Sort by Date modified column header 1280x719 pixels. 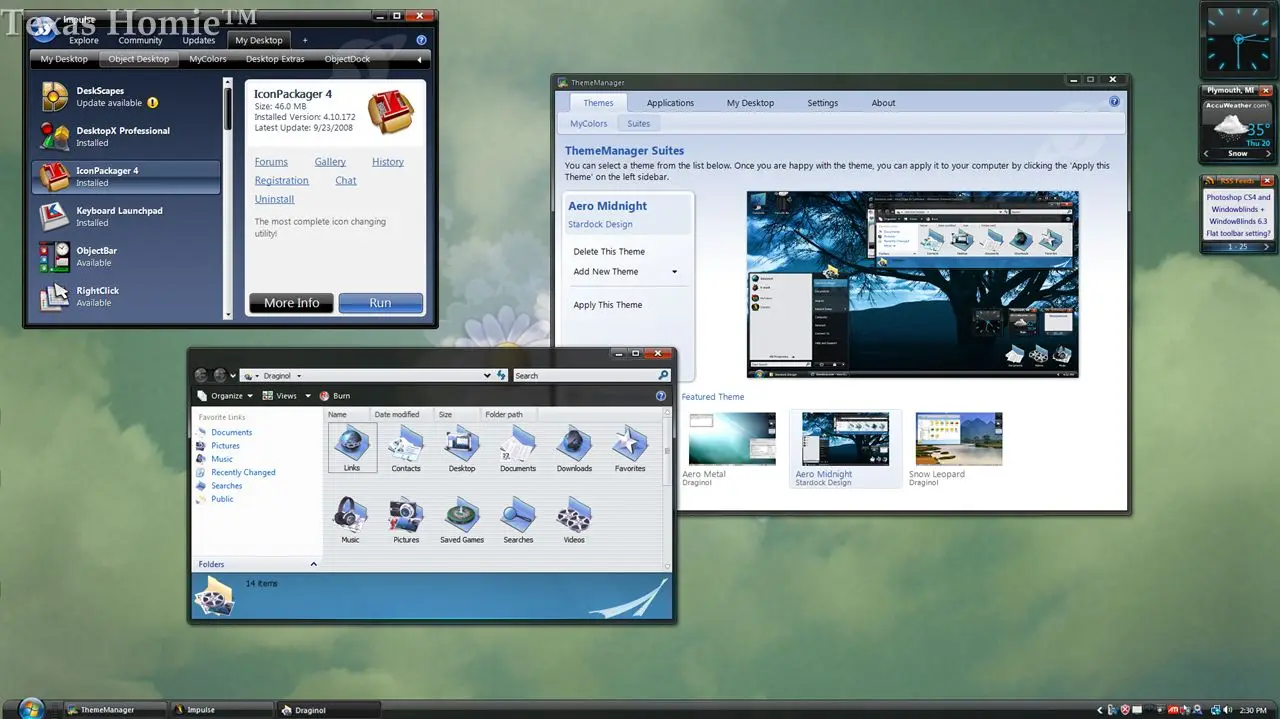[400, 414]
